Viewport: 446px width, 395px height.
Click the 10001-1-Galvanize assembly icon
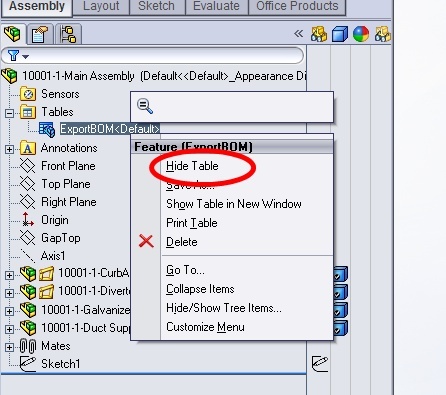28,310
